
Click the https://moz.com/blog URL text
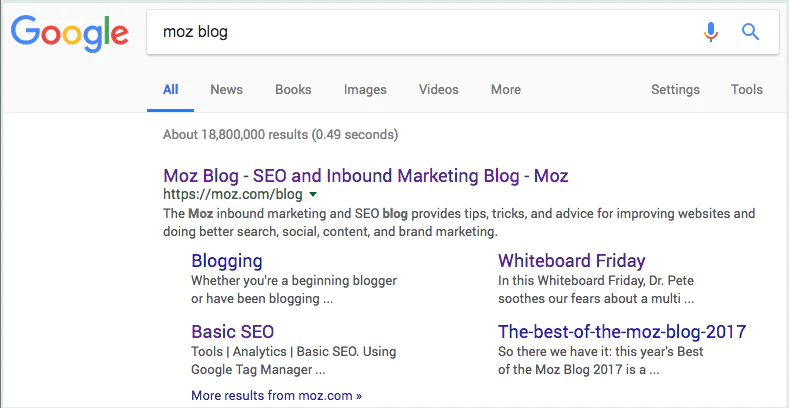[233, 194]
